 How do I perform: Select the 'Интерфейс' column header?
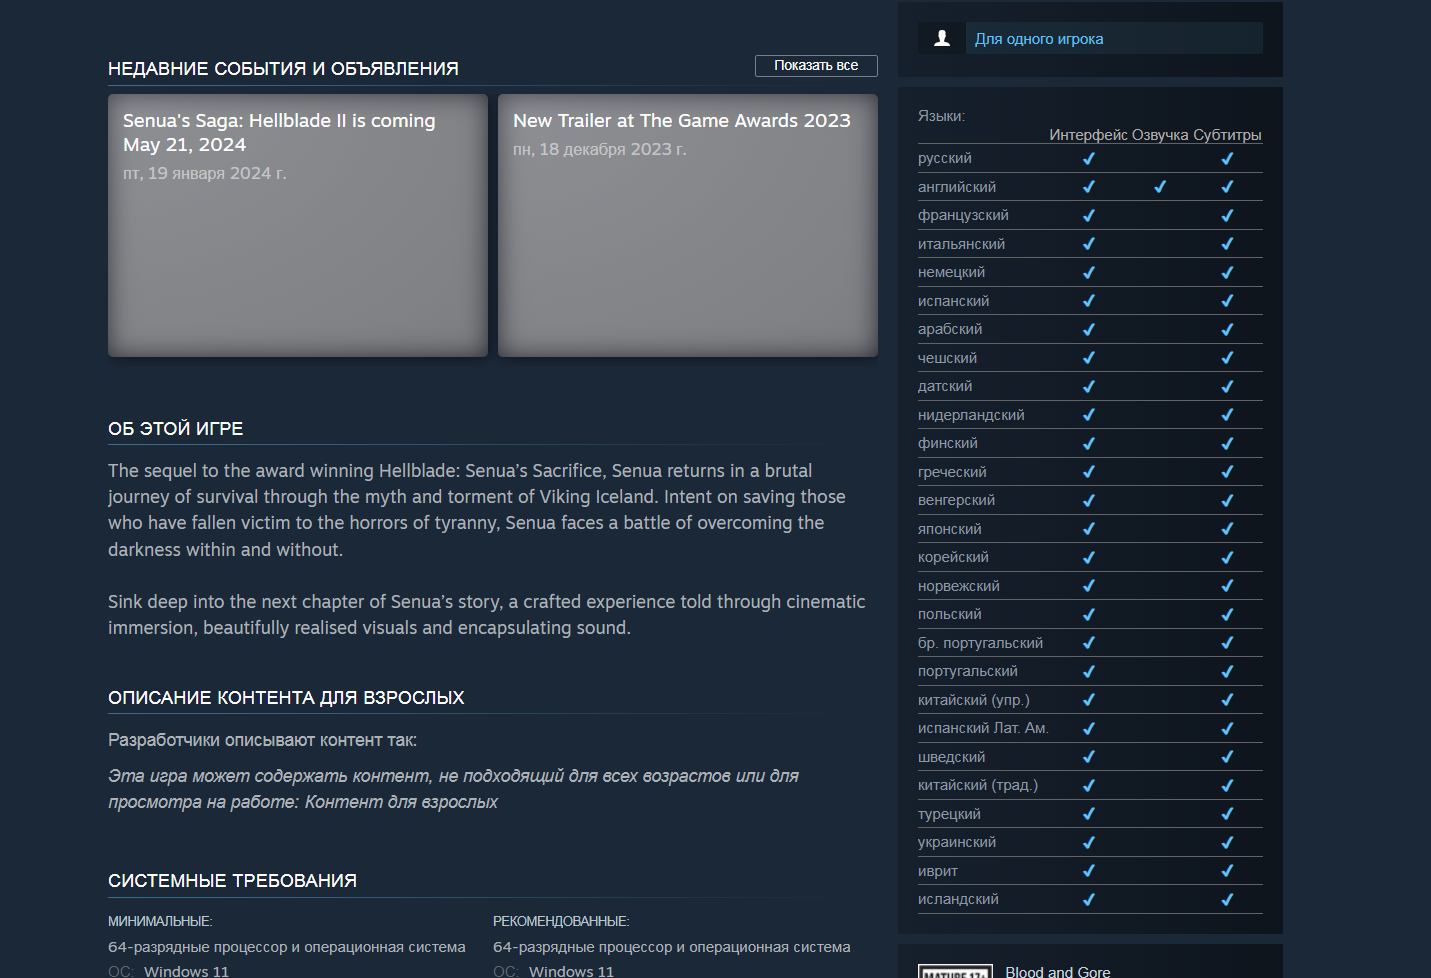tap(1088, 135)
